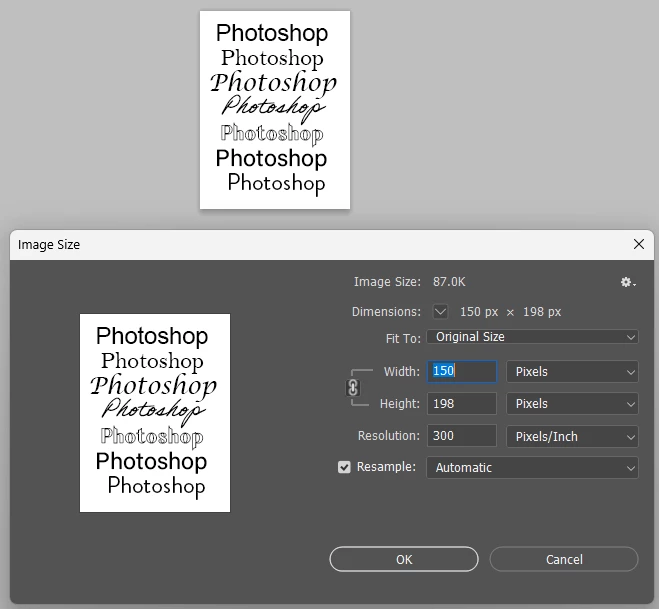
Task: Open the Height units Pixels dropdown
Action: pos(572,403)
